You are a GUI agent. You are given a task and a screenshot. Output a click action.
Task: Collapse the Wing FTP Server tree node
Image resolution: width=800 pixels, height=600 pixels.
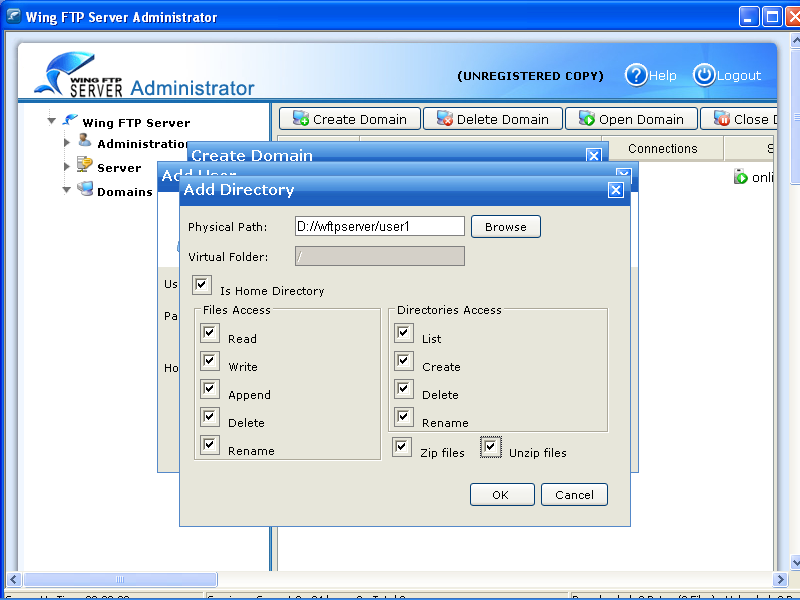pyautogui.click(x=51, y=121)
